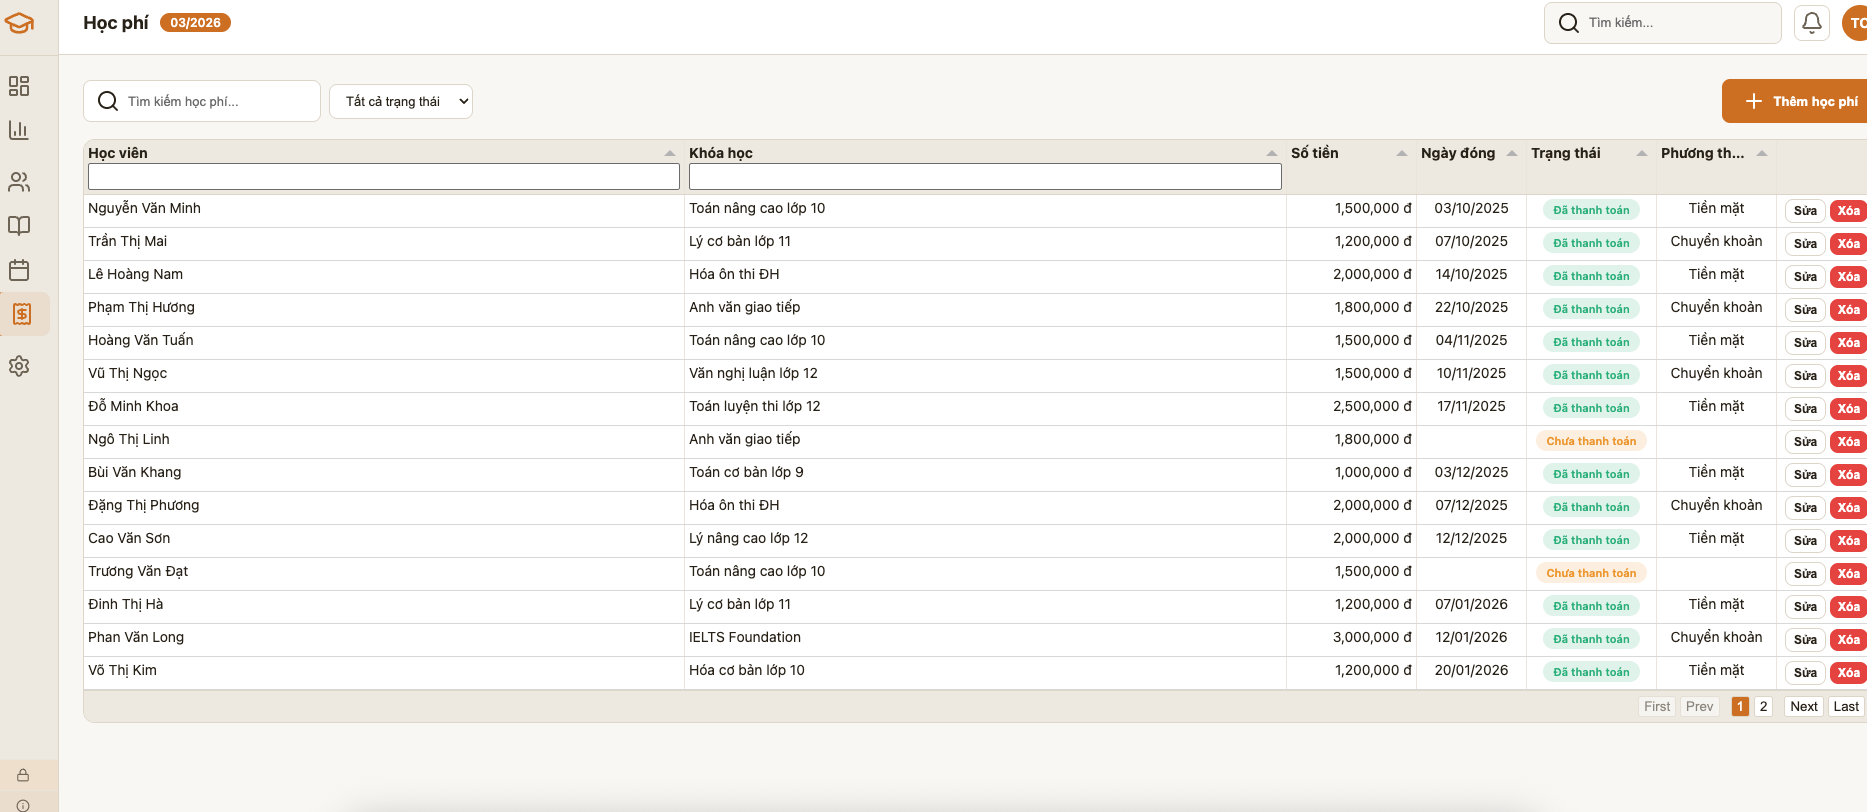
Task: Sort by the Số tiền column arrow
Action: (x=1401, y=153)
